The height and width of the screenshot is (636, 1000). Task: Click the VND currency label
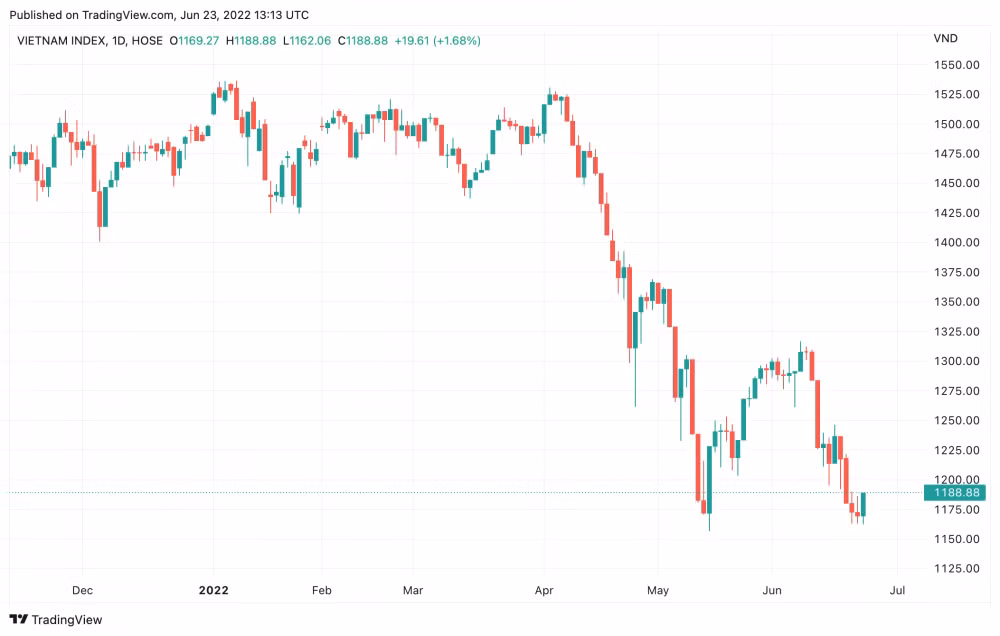(945, 38)
